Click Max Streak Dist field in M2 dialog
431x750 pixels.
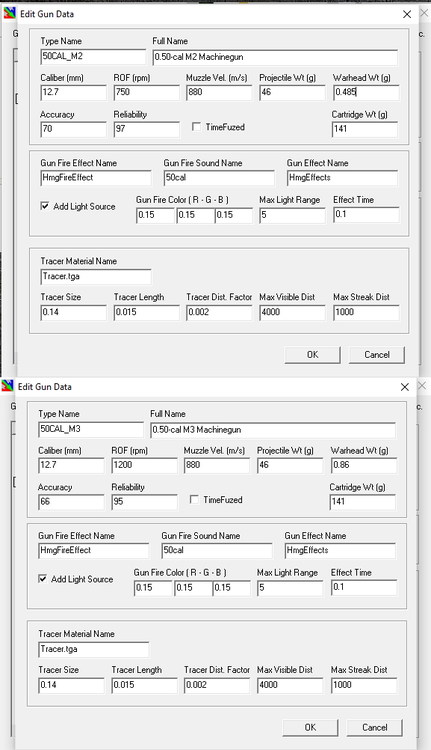(x=366, y=312)
